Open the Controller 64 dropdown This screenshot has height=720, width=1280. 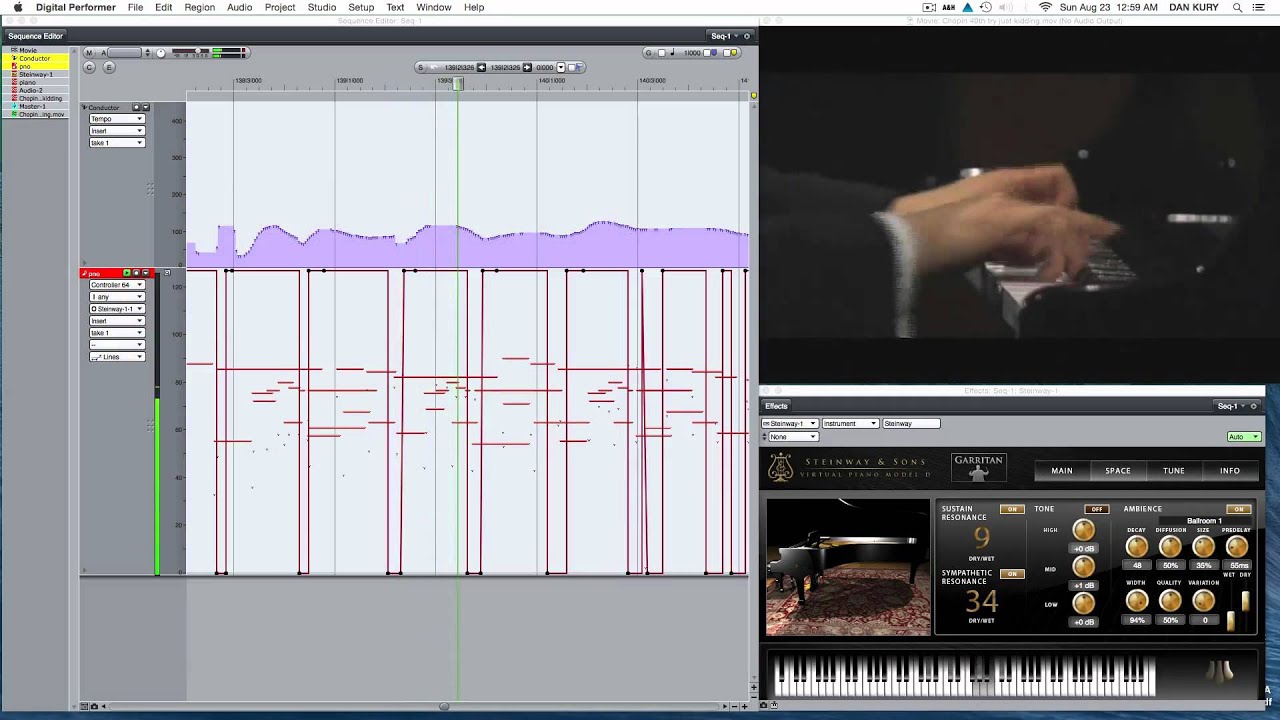tap(117, 285)
